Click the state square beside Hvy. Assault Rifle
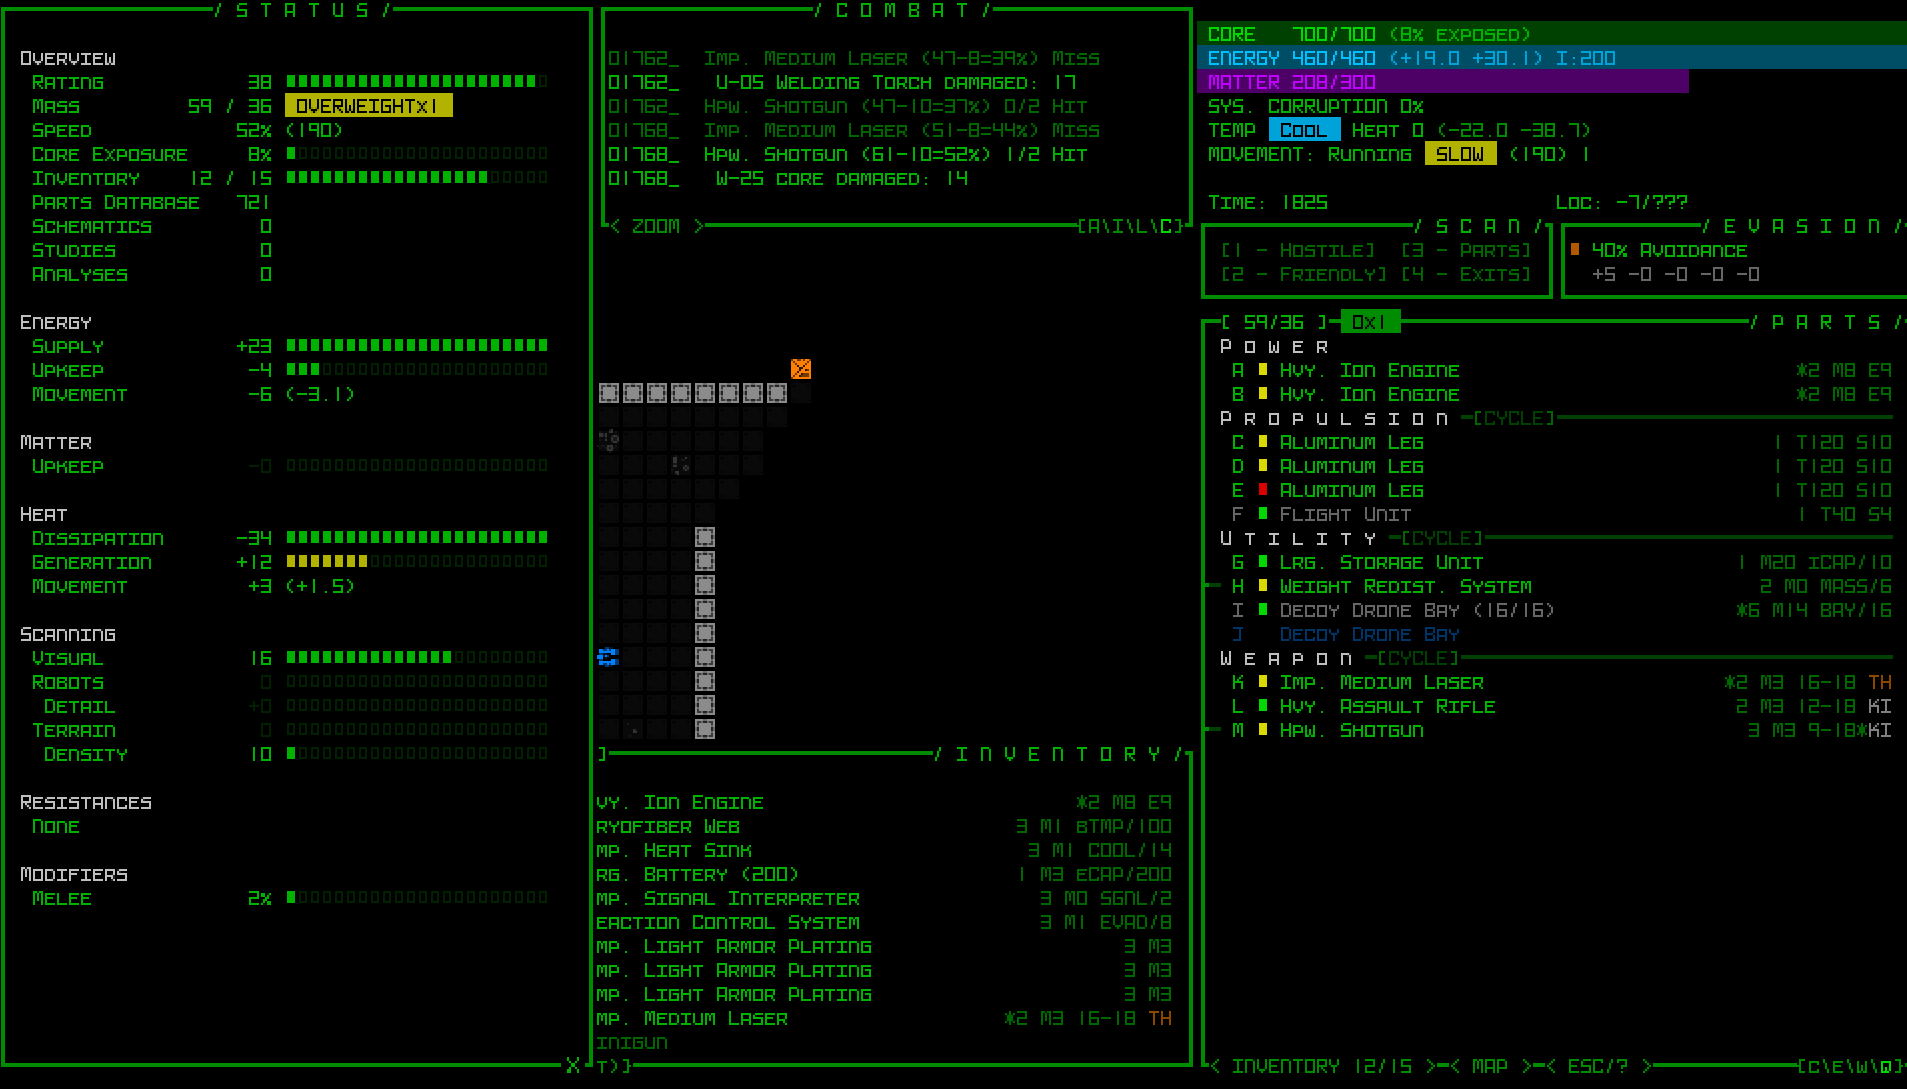 (x=1263, y=706)
